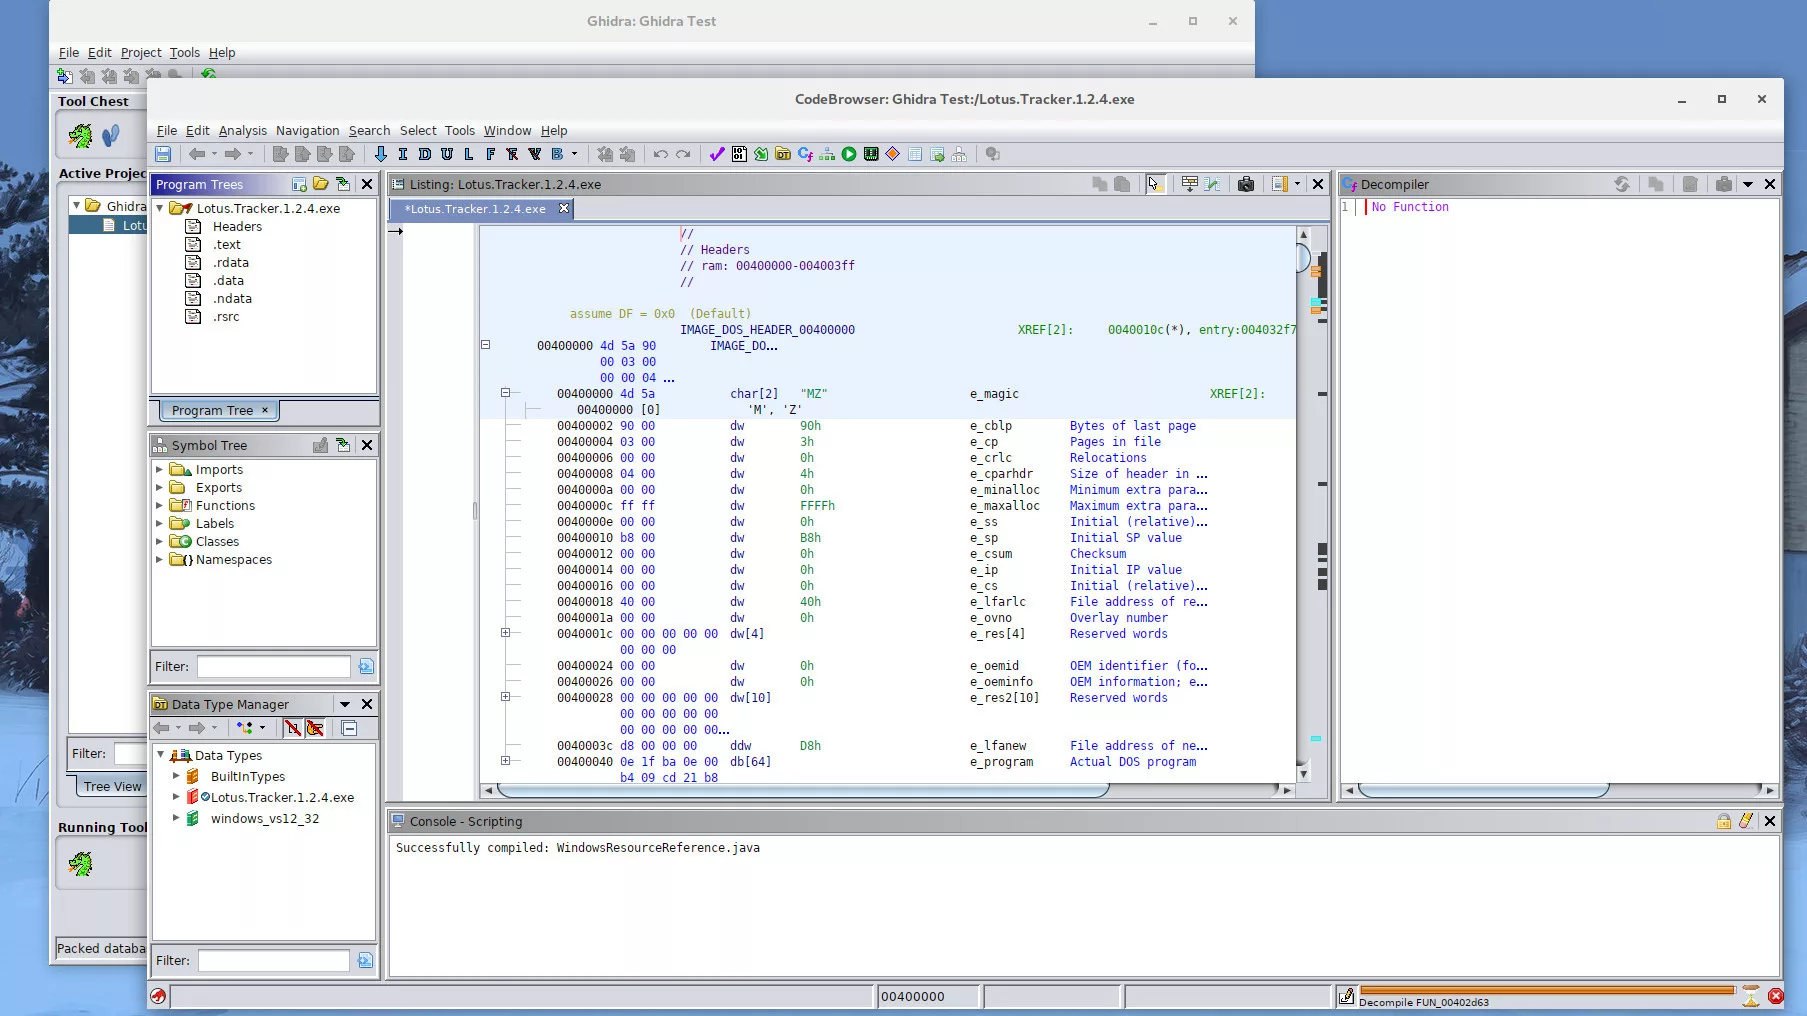
Task: Click the function call tree hierarchy icon
Action: [x=827, y=154]
